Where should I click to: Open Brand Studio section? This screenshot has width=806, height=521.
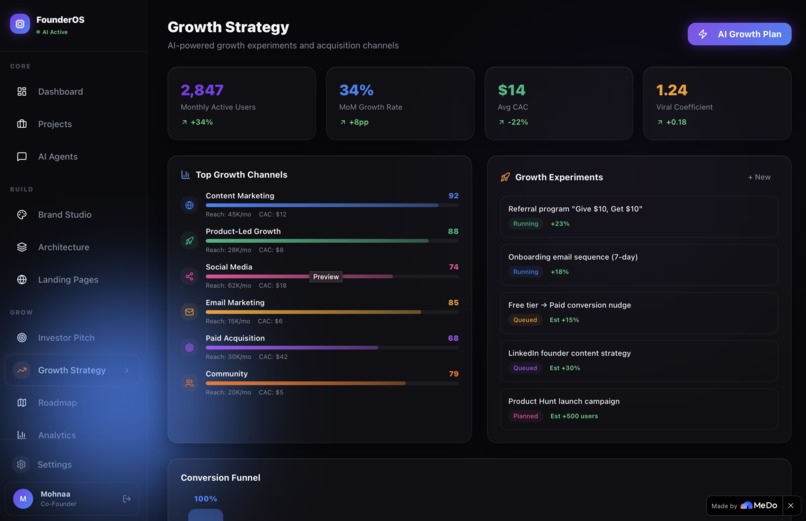72,214
